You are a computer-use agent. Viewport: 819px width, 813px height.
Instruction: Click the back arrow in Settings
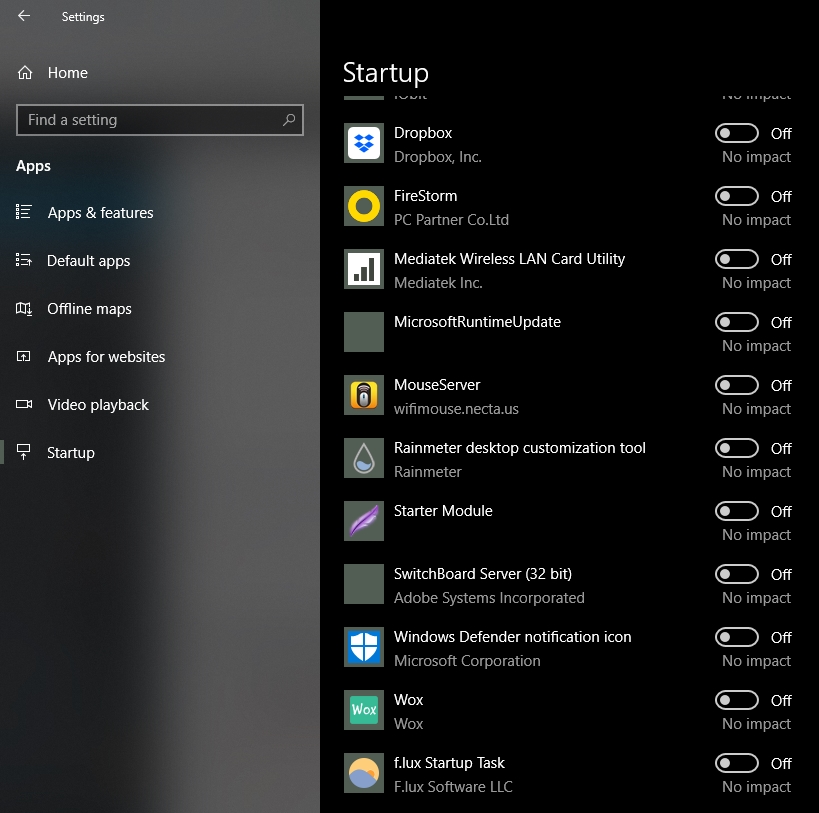tap(24, 16)
